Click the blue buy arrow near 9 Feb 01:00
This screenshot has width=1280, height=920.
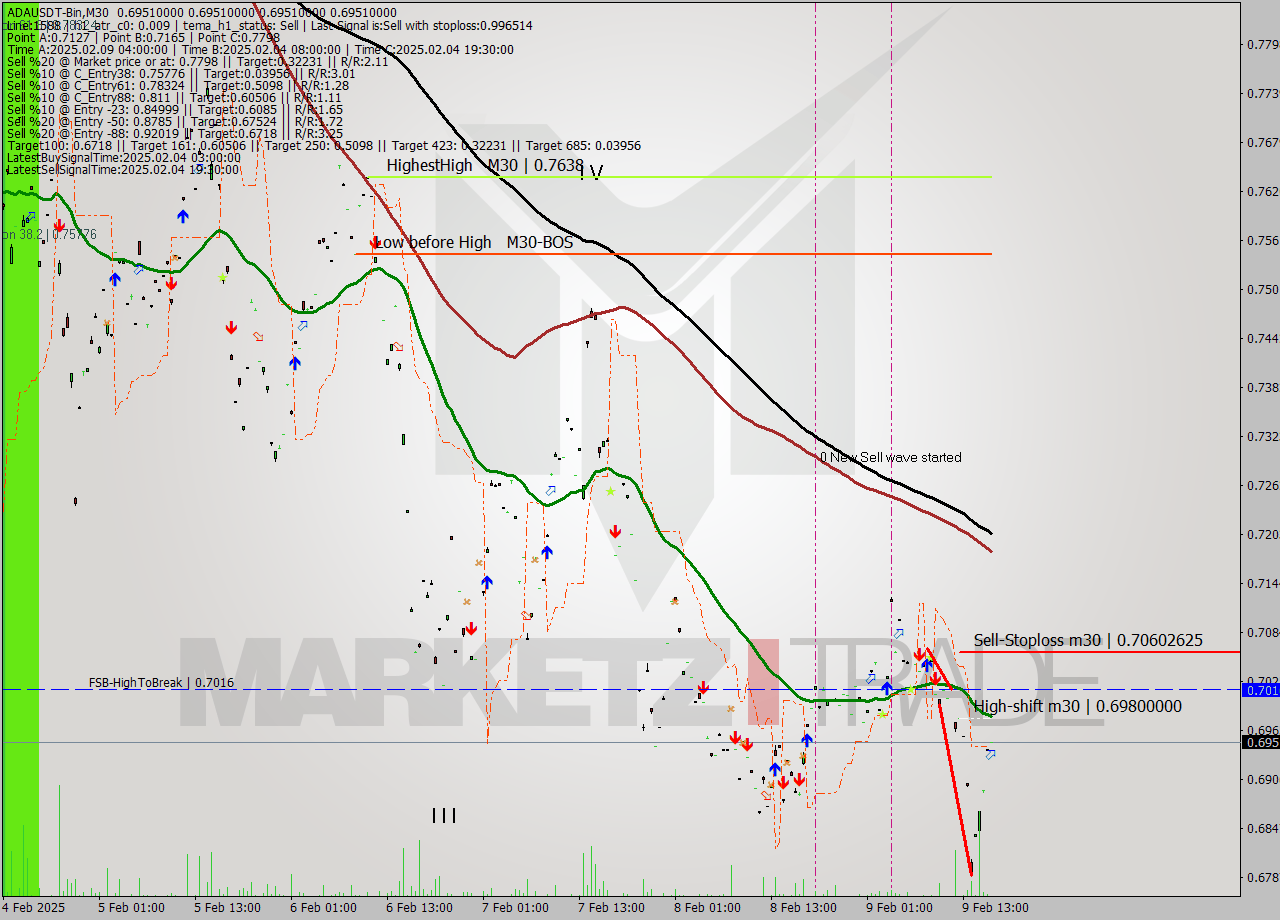887,687
